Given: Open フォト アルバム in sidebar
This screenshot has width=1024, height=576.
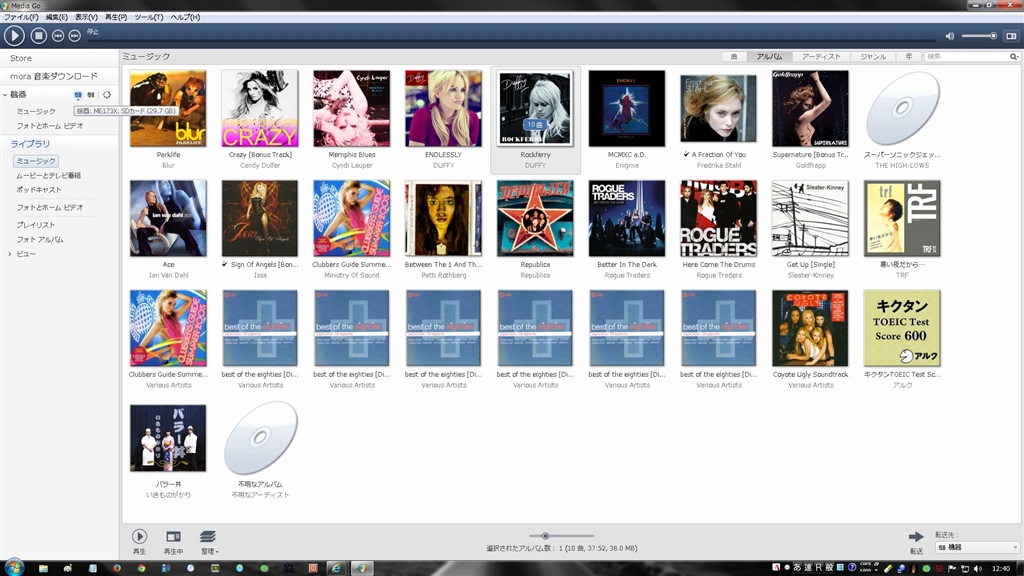Looking at the screenshot, I should click(40, 240).
